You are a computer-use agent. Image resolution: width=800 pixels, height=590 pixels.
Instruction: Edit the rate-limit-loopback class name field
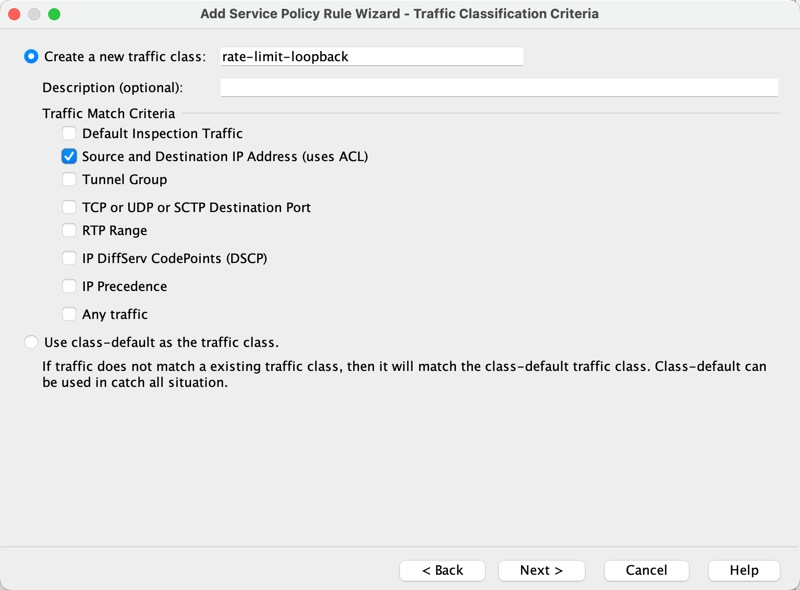(370, 57)
